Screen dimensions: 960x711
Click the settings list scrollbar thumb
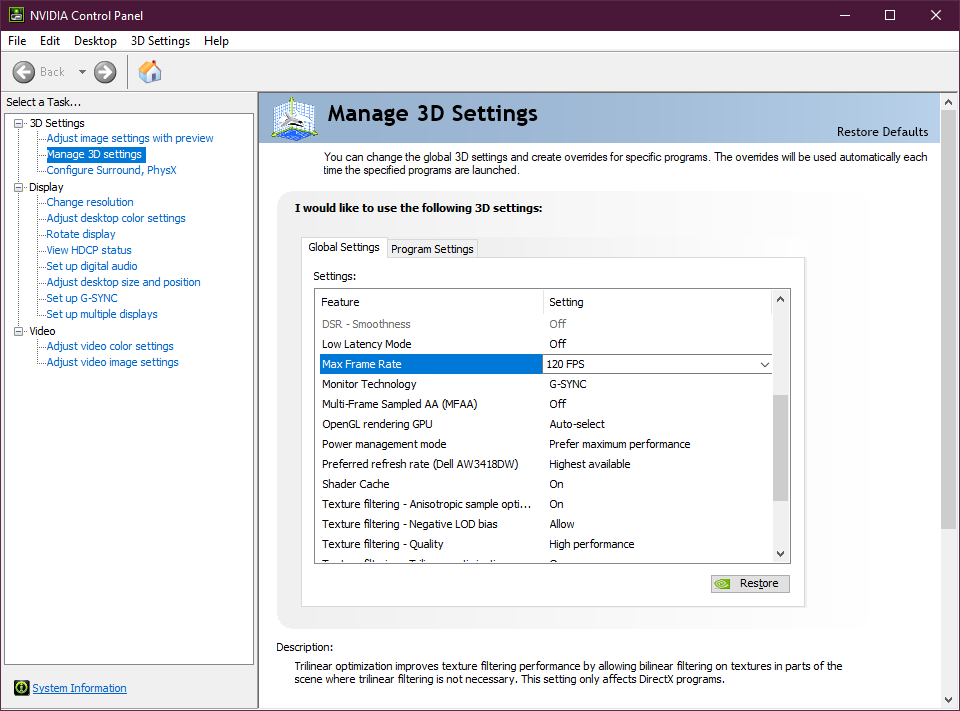[x=780, y=448]
